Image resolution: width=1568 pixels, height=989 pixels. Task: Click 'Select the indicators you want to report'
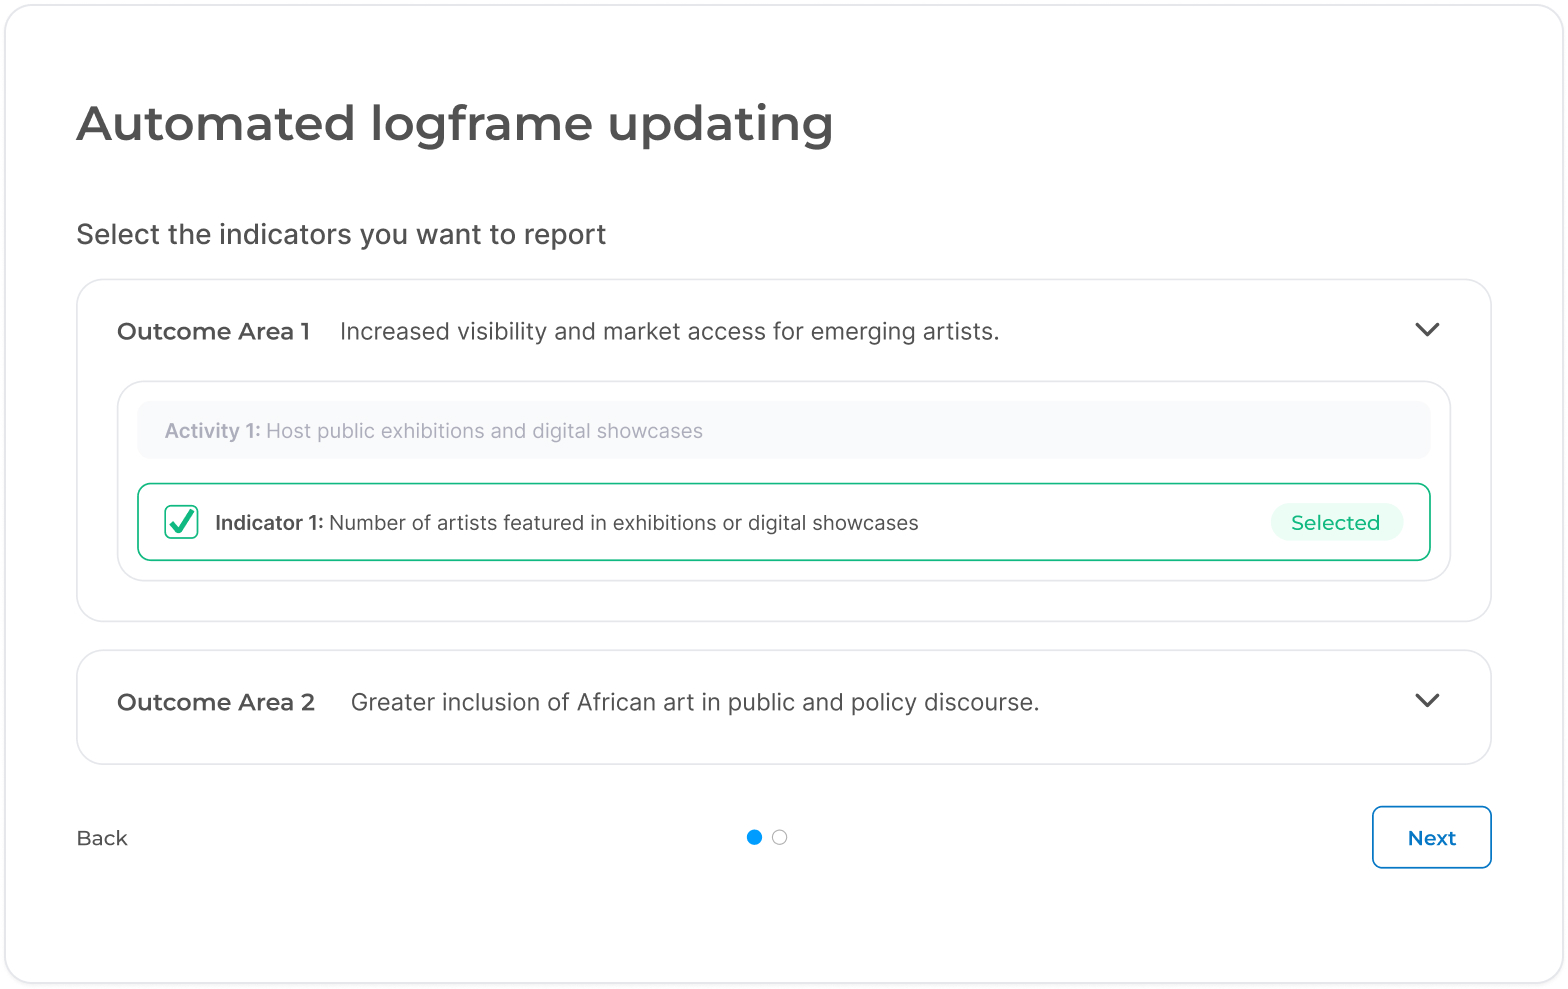pos(341,235)
